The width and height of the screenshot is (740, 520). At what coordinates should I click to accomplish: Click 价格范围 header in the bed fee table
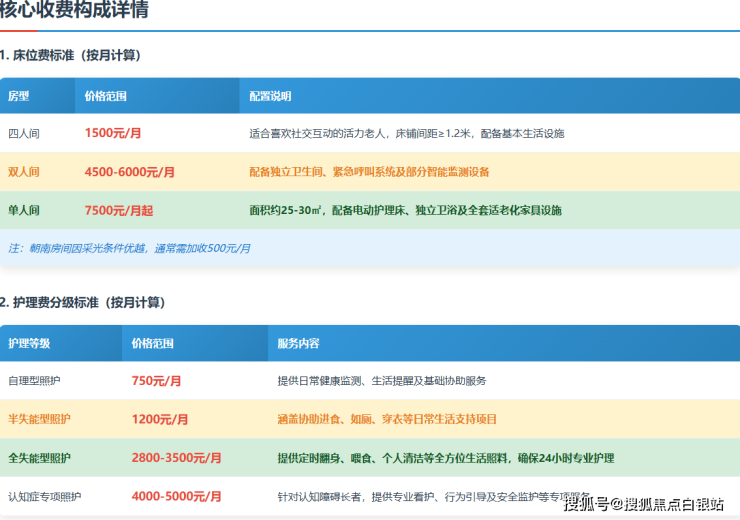coord(105,97)
